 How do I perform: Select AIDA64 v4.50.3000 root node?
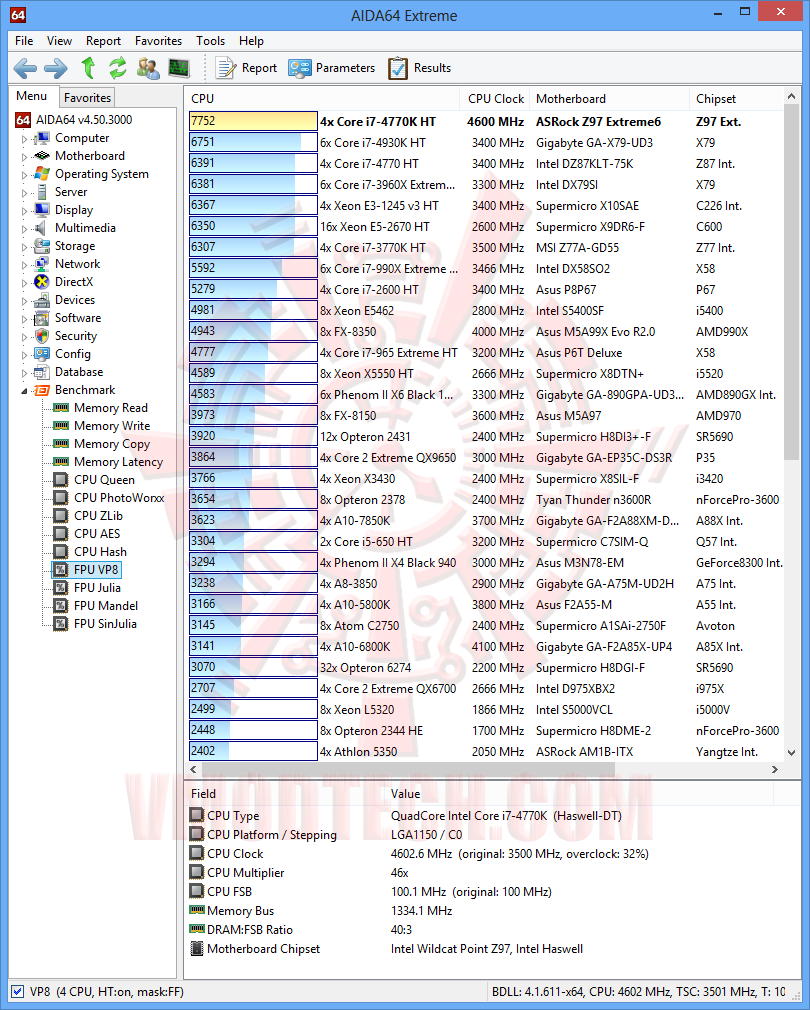(x=74, y=120)
